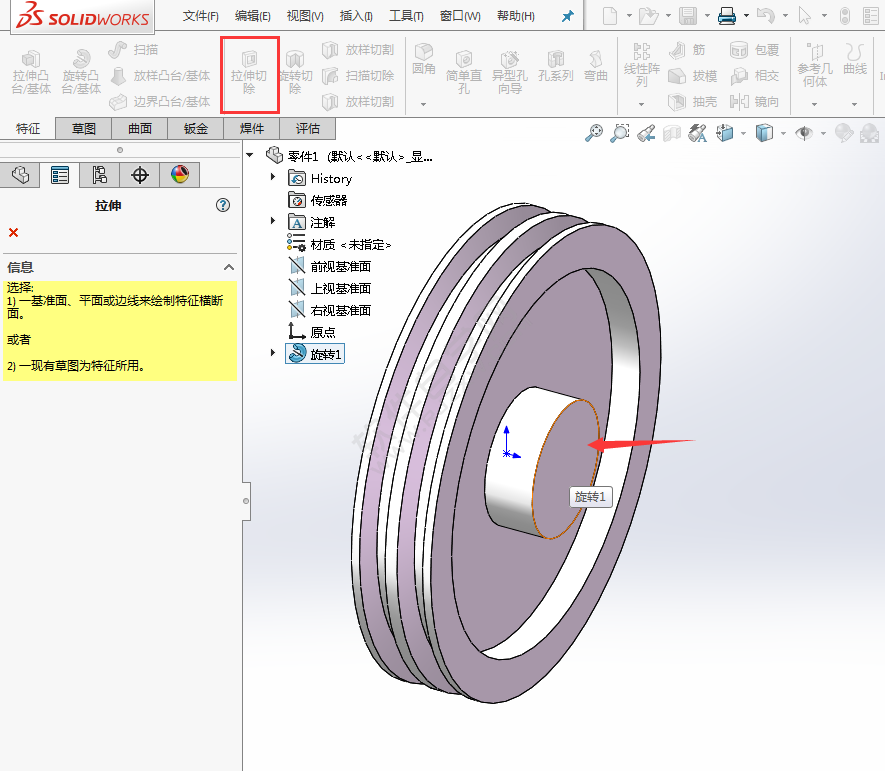Open the 帮助(H) menu
The width and height of the screenshot is (885, 771).
point(515,16)
